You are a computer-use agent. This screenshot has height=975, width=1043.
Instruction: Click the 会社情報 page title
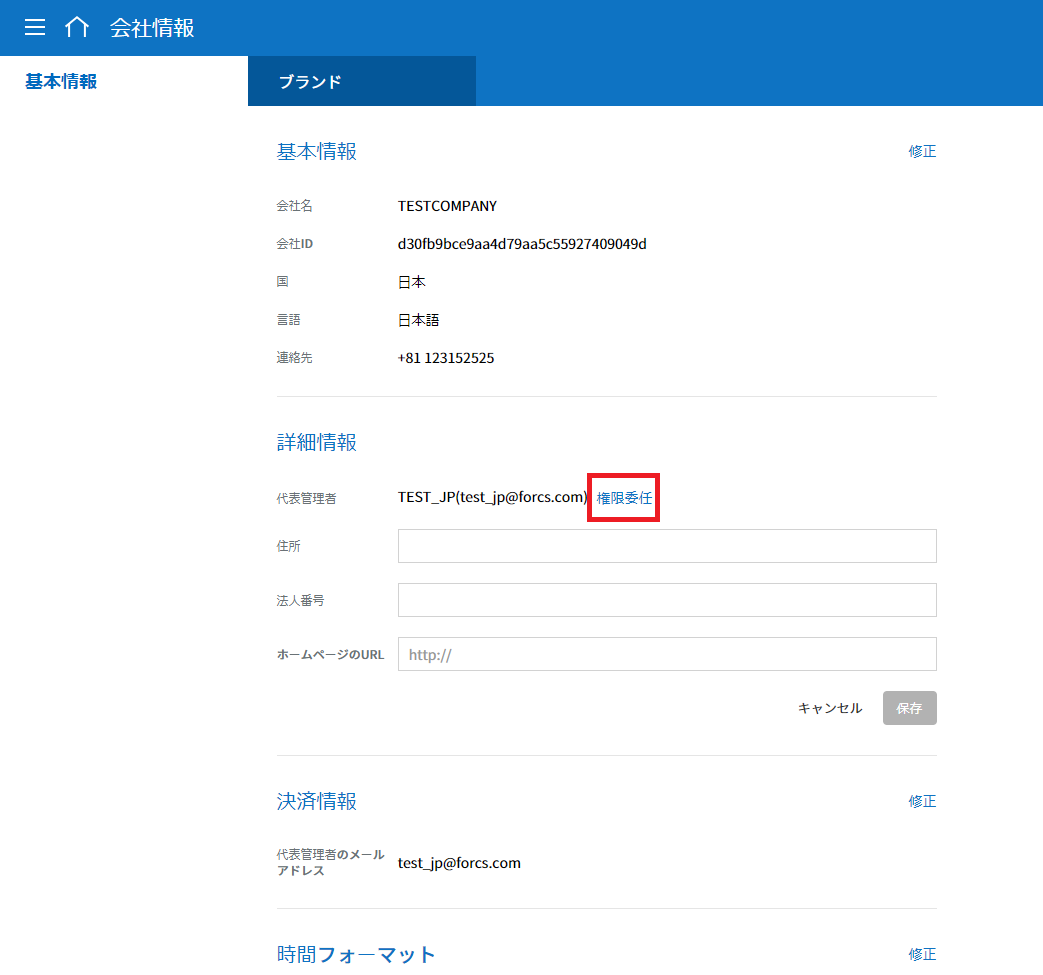click(152, 28)
